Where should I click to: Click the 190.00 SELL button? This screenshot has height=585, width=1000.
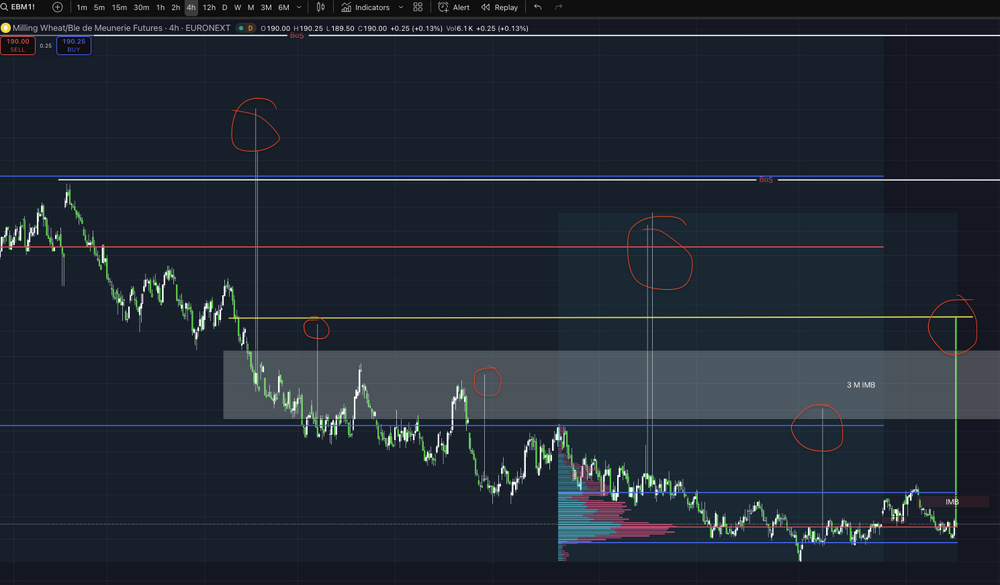pos(18,45)
